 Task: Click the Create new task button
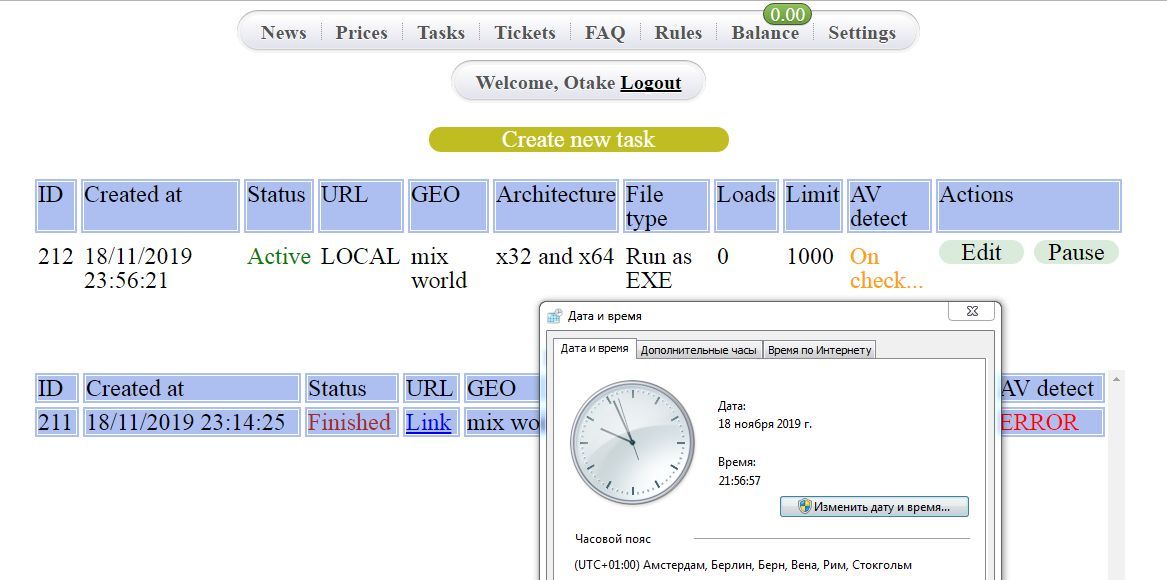(578, 139)
